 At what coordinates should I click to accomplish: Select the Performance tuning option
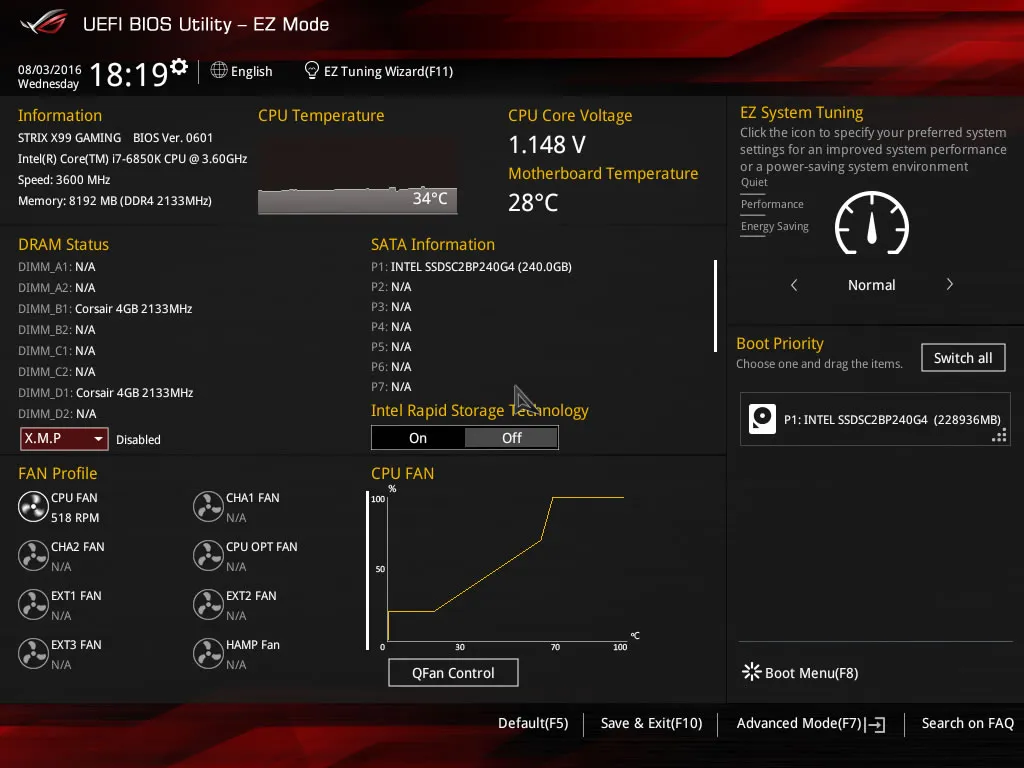(772, 204)
